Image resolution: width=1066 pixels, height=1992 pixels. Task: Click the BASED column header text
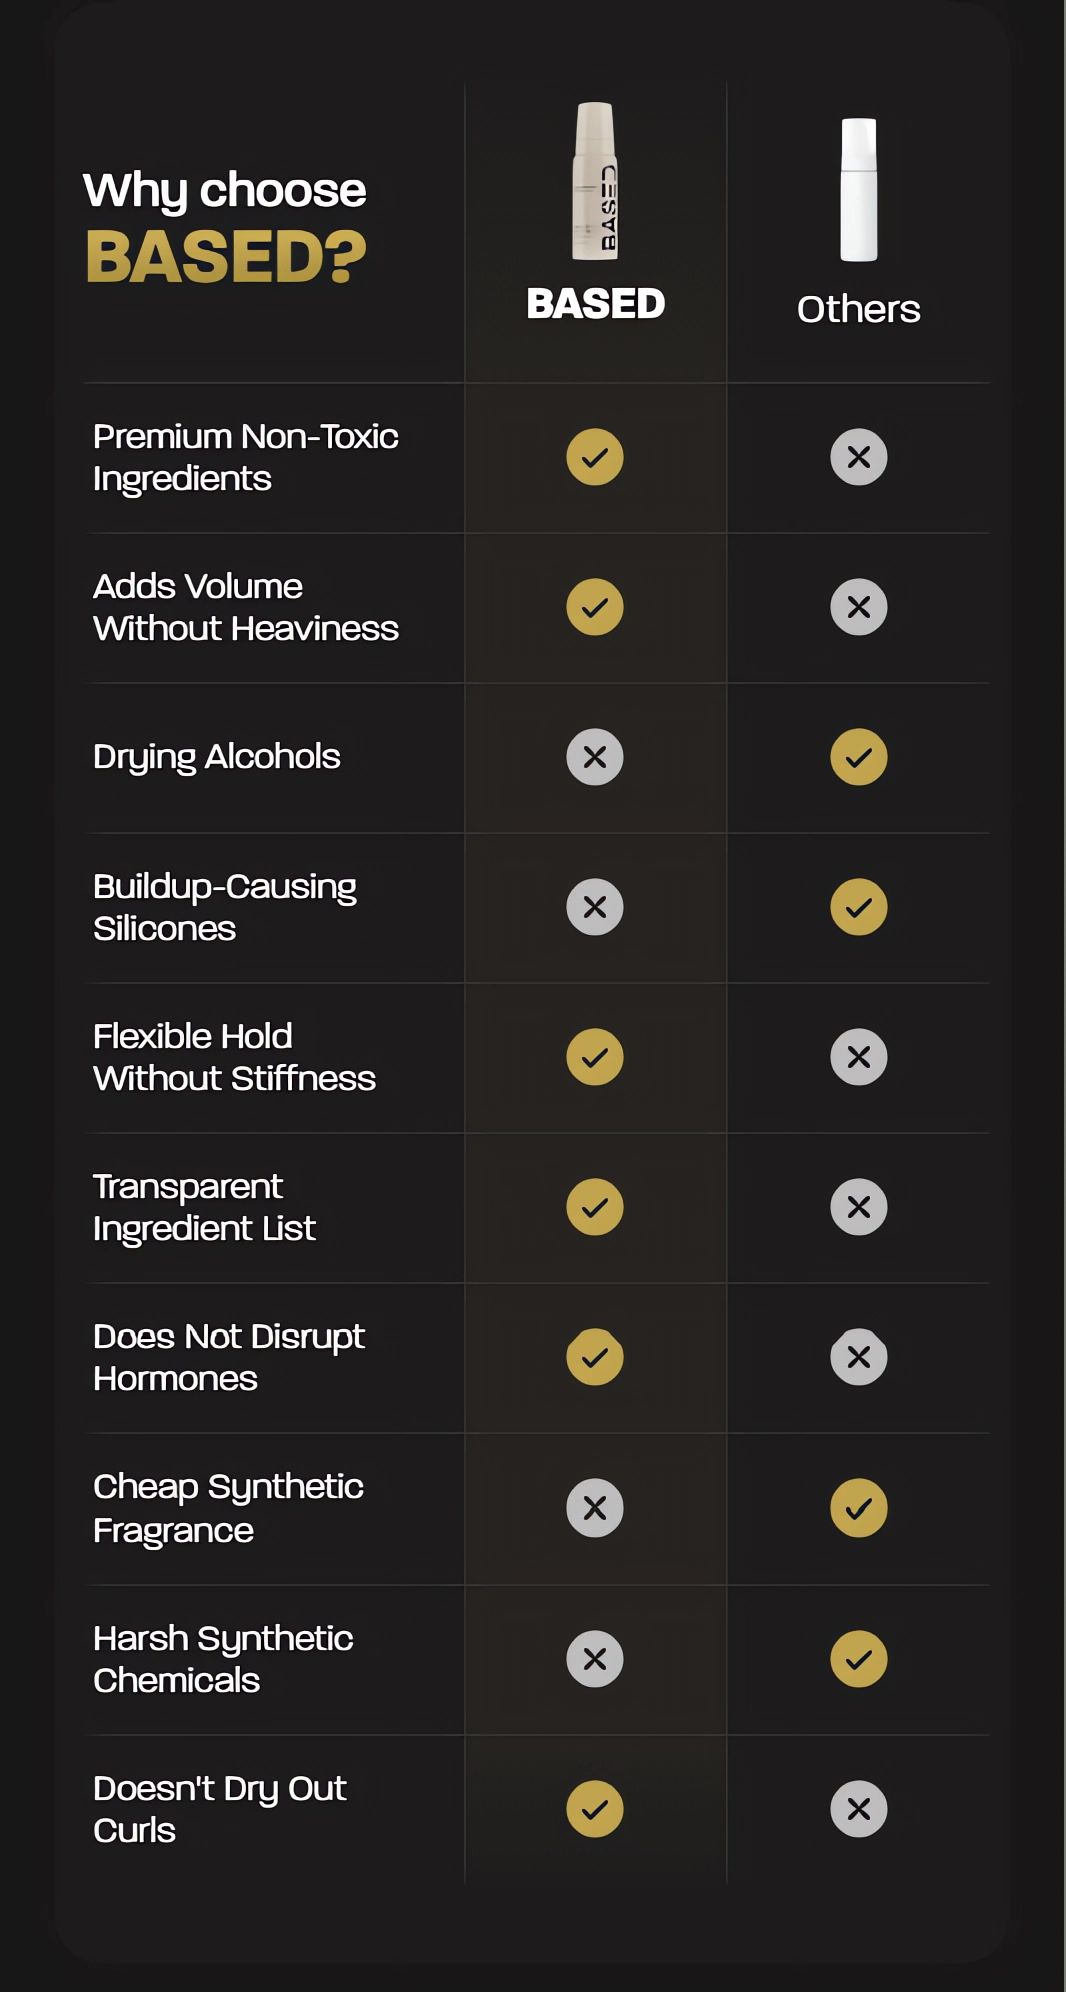(596, 304)
